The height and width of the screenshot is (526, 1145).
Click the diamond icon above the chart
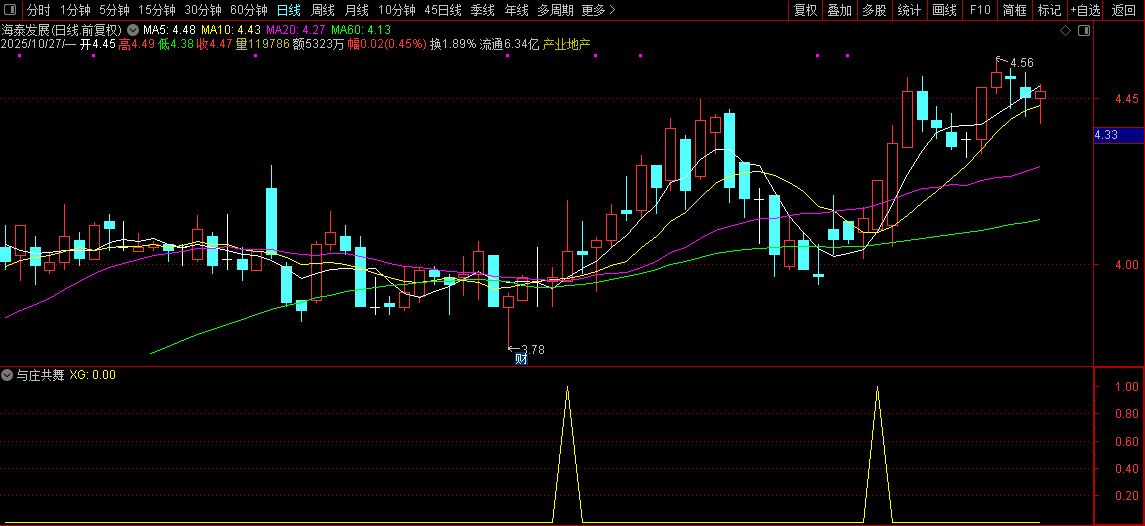pos(1066,31)
